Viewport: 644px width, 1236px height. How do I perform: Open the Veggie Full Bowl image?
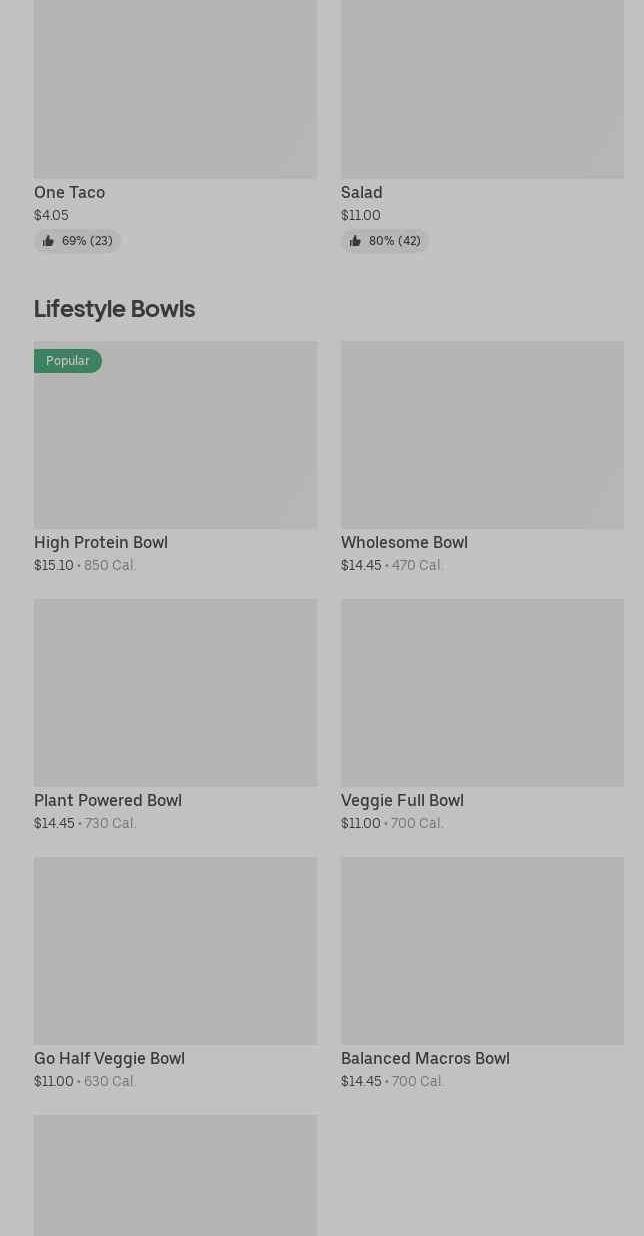(x=482, y=693)
